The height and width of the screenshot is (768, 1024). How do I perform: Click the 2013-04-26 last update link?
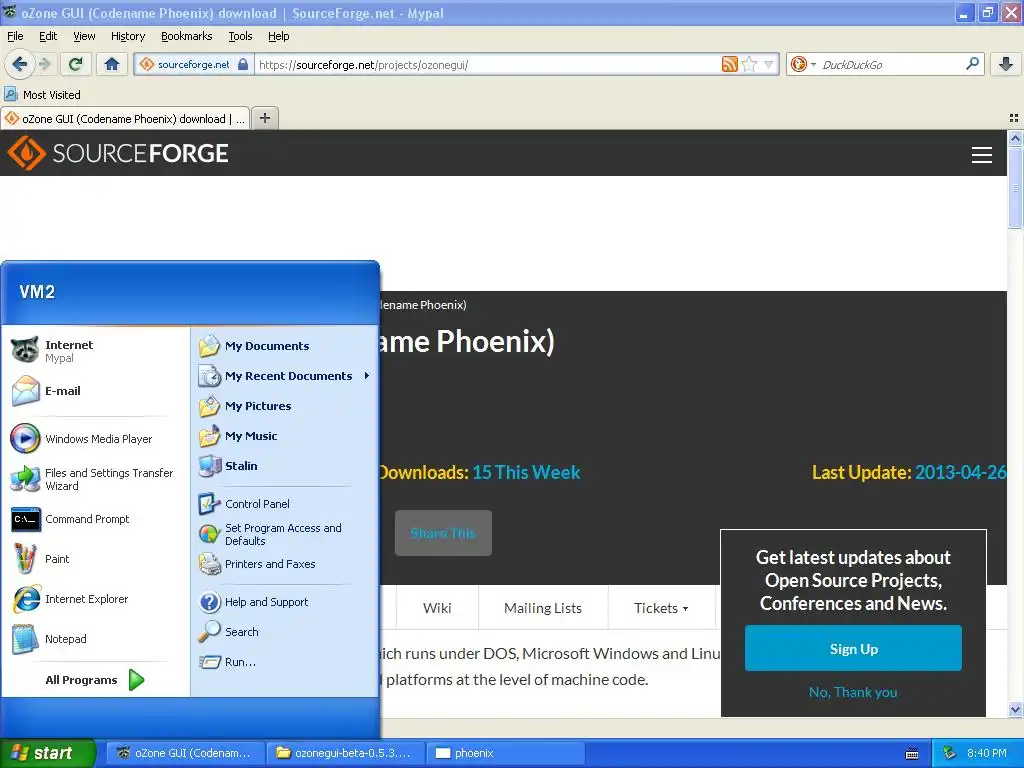click(960, 472)
